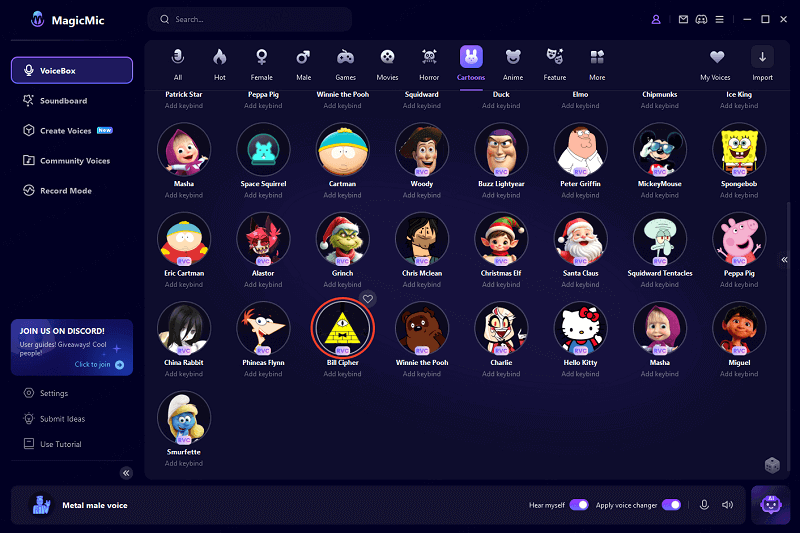Open My Voices heart icon
The image size is (800, 533).
point(717,62)
